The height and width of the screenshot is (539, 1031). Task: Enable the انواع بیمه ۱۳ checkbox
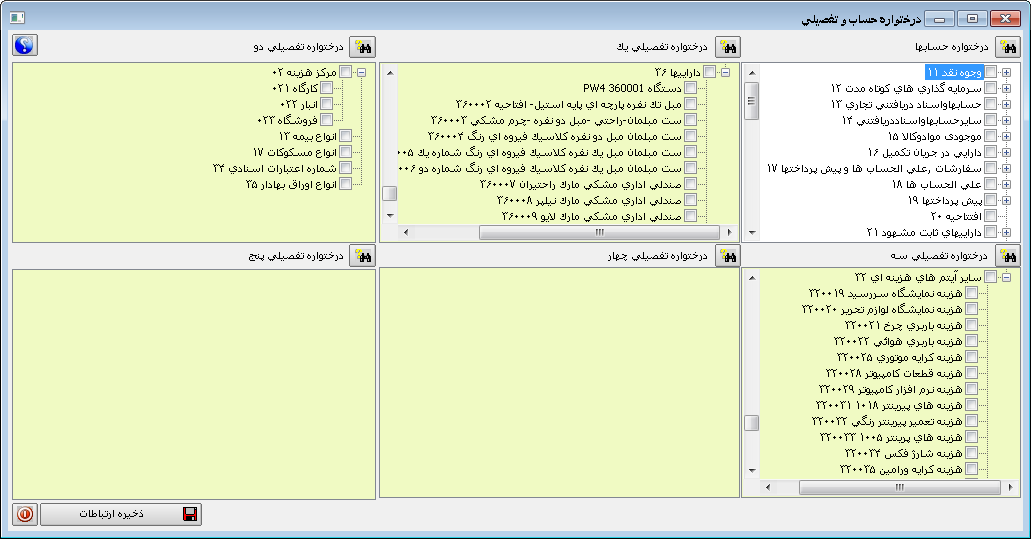click(x=345, y=136)
